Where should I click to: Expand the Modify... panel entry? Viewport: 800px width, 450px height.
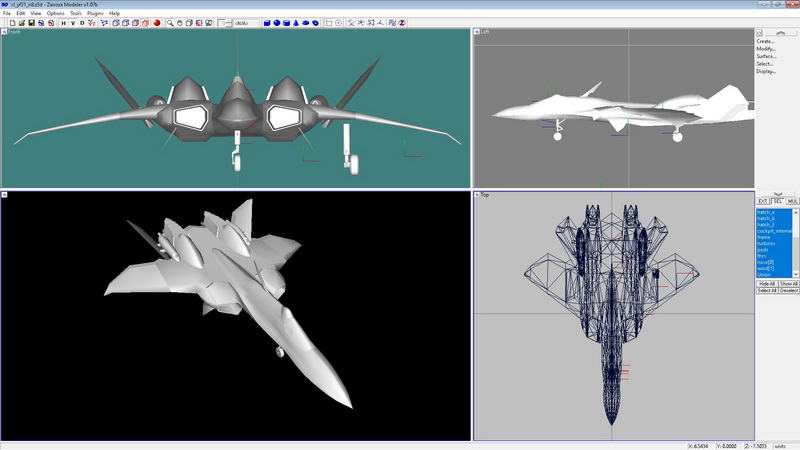pyautogui.click(x=766, y=49)
